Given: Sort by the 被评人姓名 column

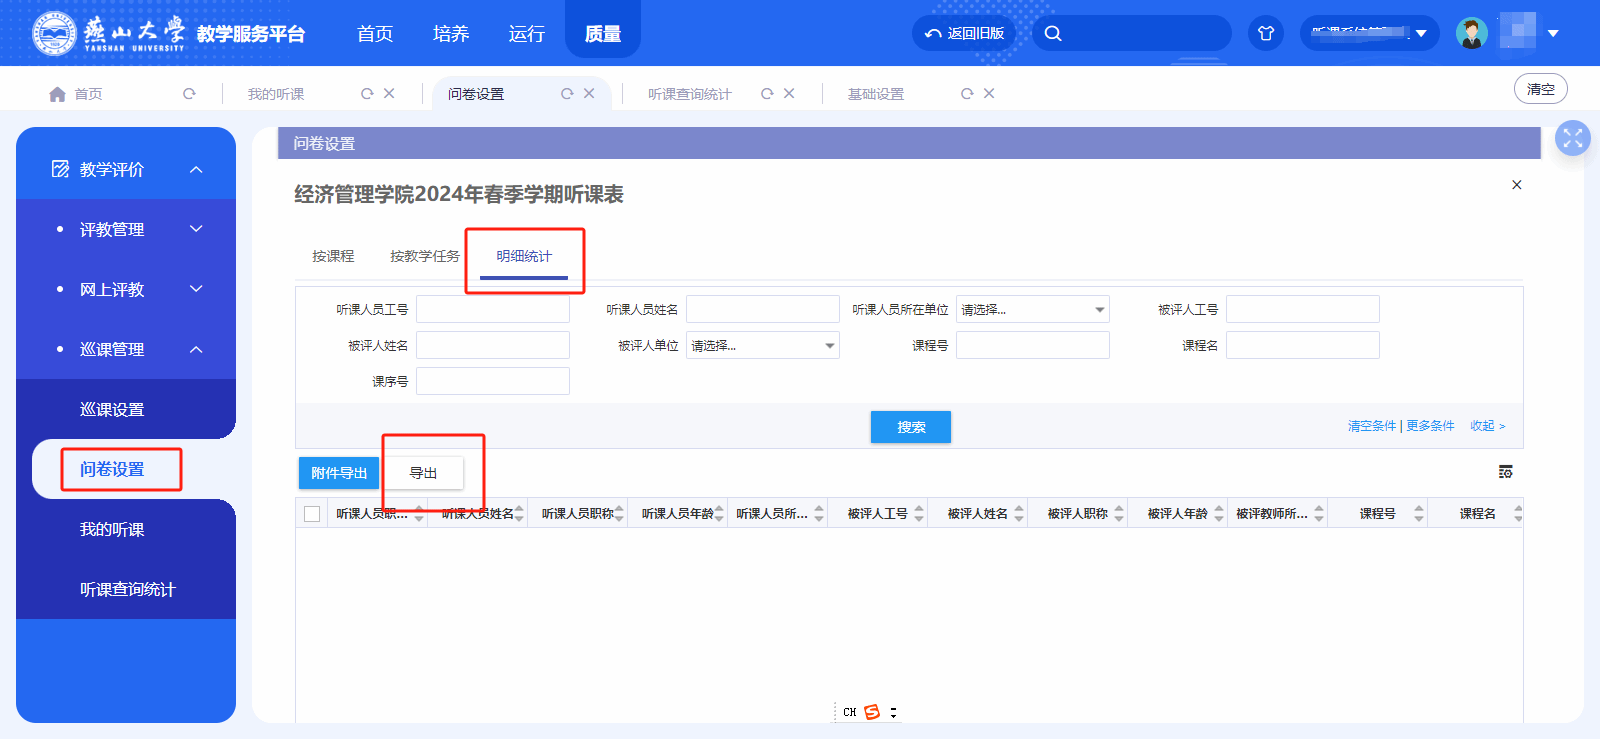Looking at the screenshot, I should (1019, 514).
